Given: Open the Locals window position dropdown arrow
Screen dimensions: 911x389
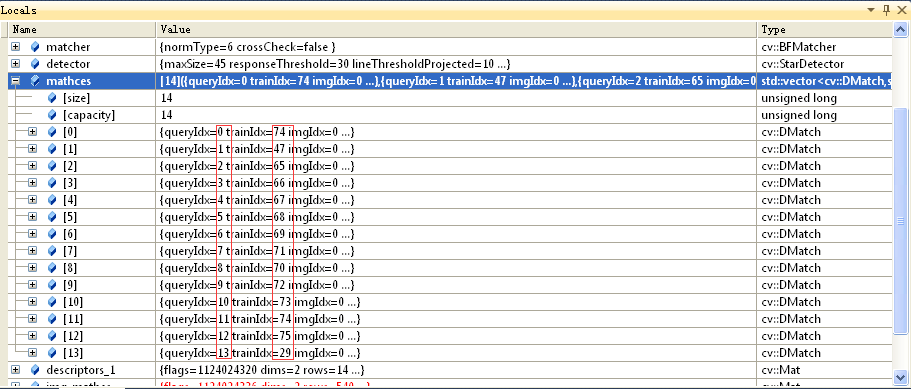Looking at the screenshot, I should tap(870, 10).
